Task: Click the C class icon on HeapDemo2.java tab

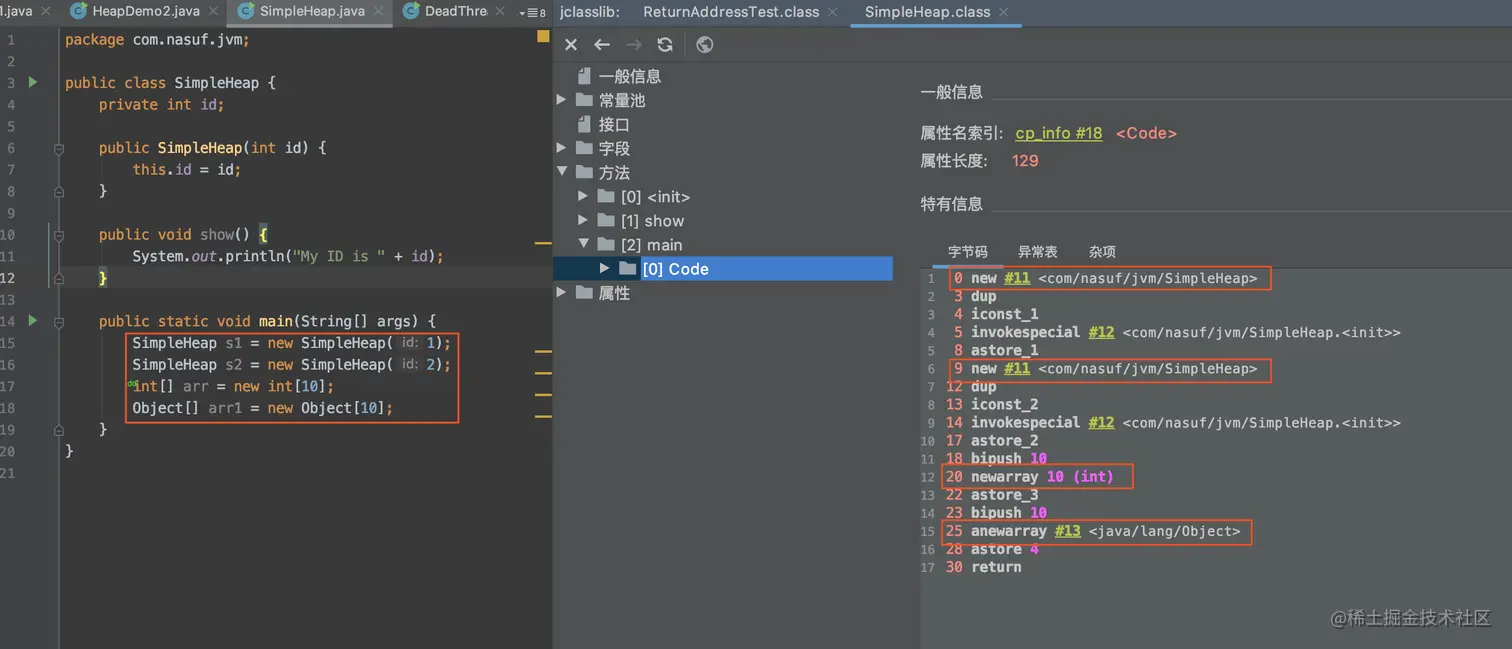Action: pos(78,12)
